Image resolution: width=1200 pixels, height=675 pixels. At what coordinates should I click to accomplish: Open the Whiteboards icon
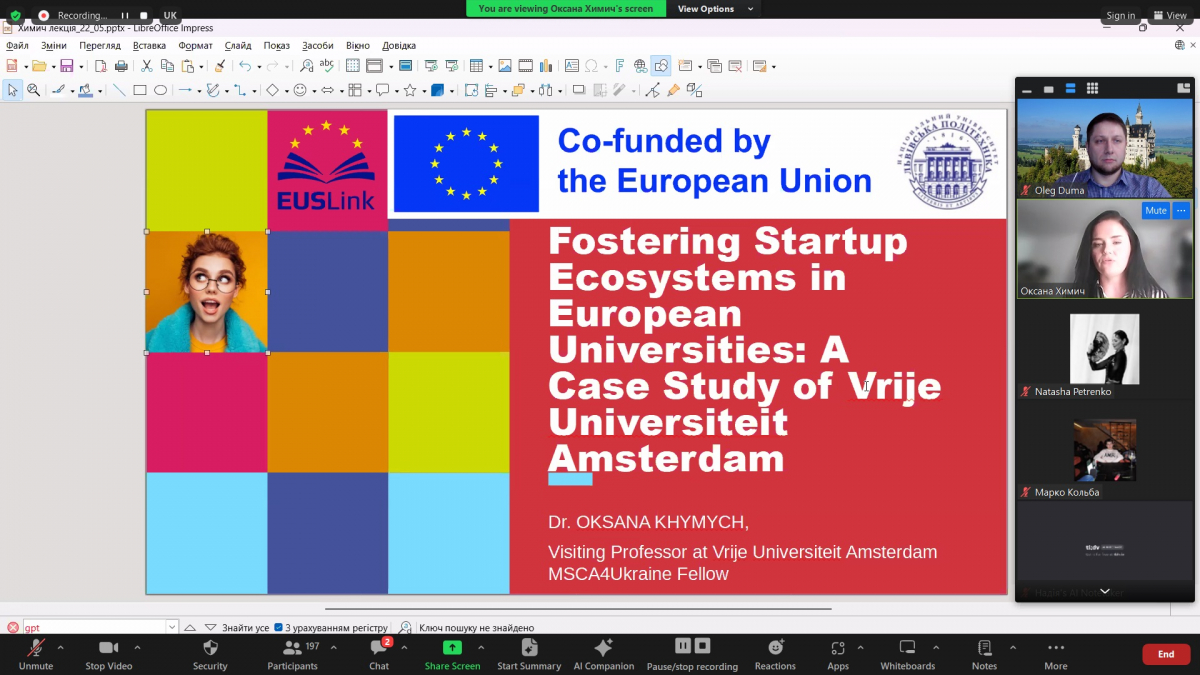(x=907, y=653)
